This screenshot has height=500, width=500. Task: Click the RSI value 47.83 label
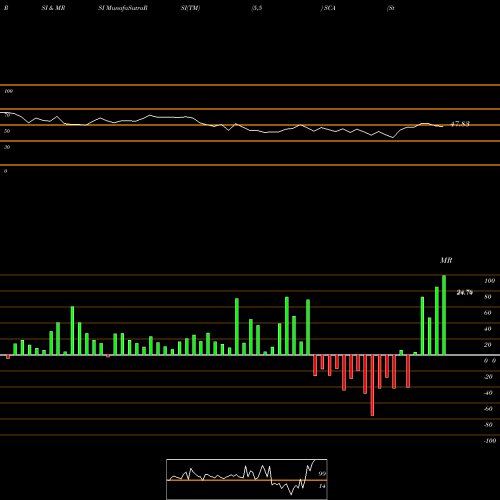coord(460,124)
